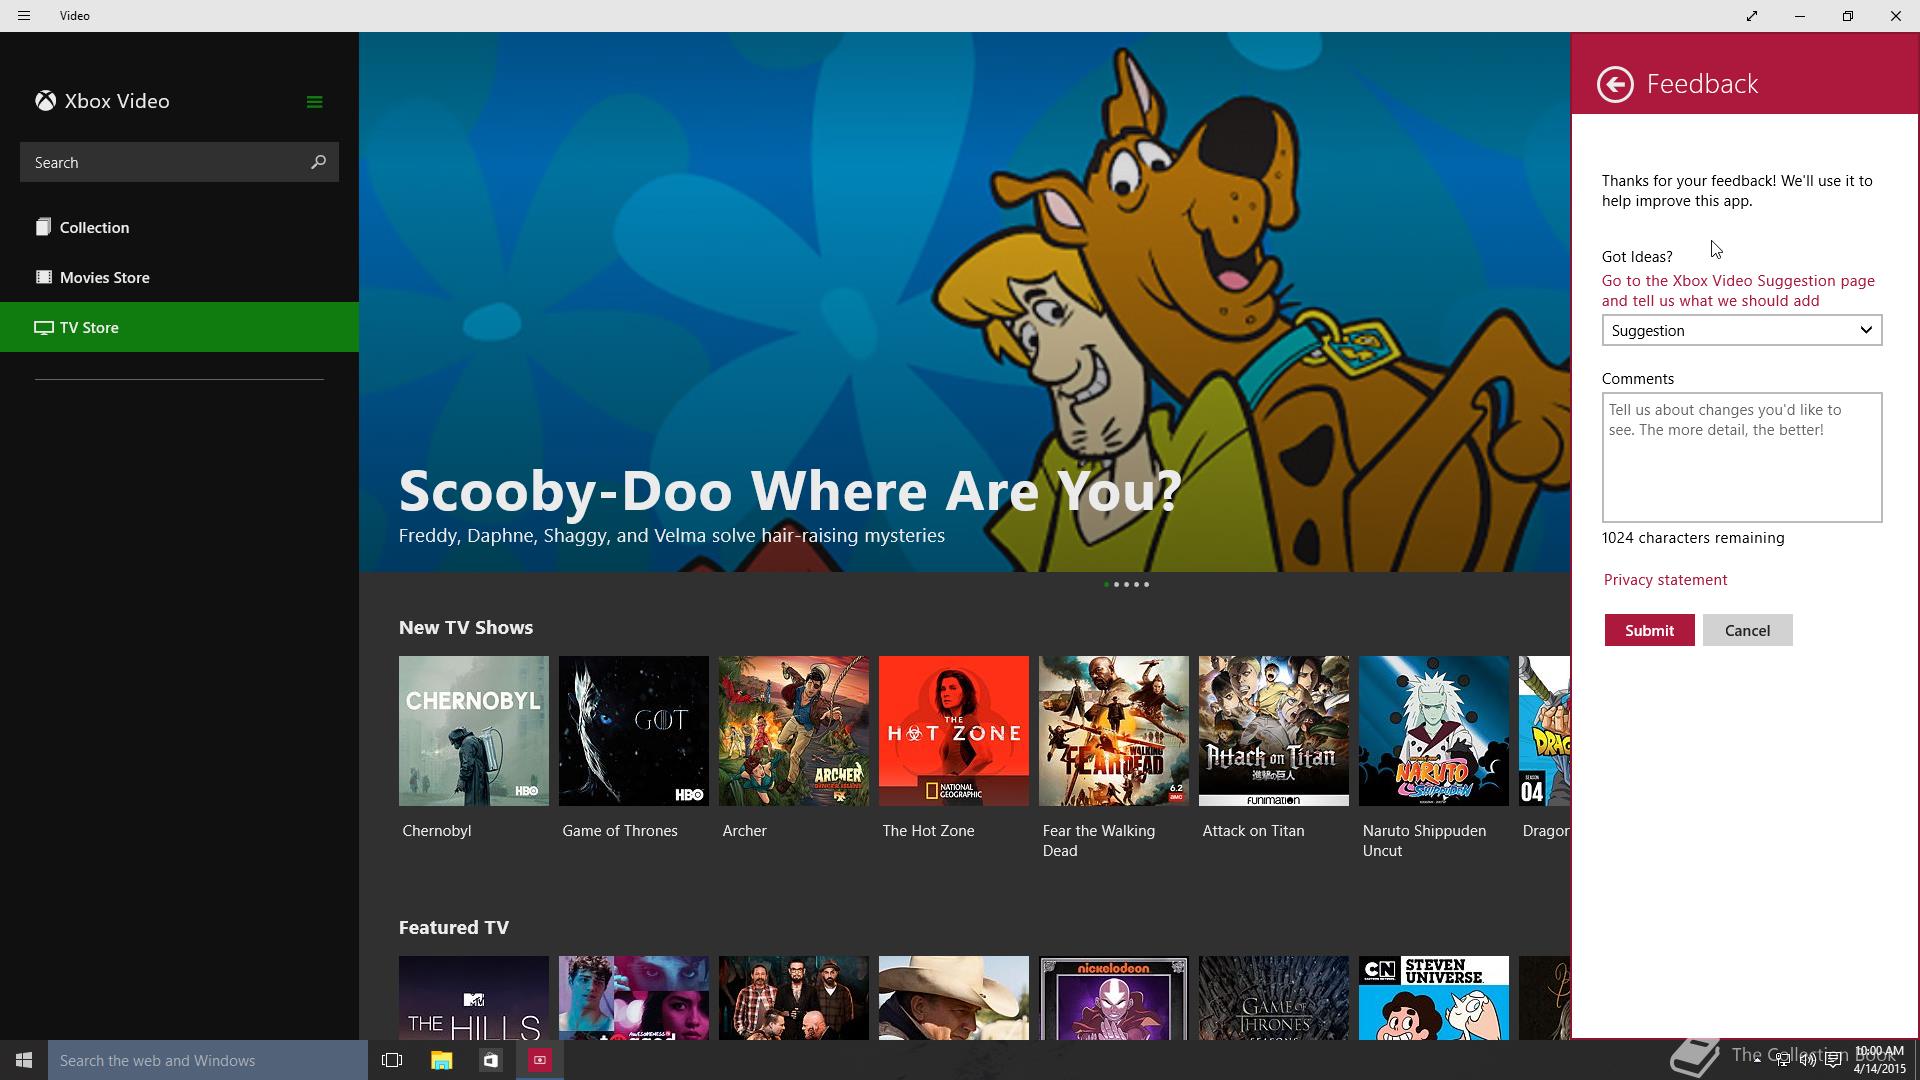Viewport: 1920px width, 1080px height.
Task: Toggle the green hamburger menu in Xbox Video sidebar
Action: (314, 102)
